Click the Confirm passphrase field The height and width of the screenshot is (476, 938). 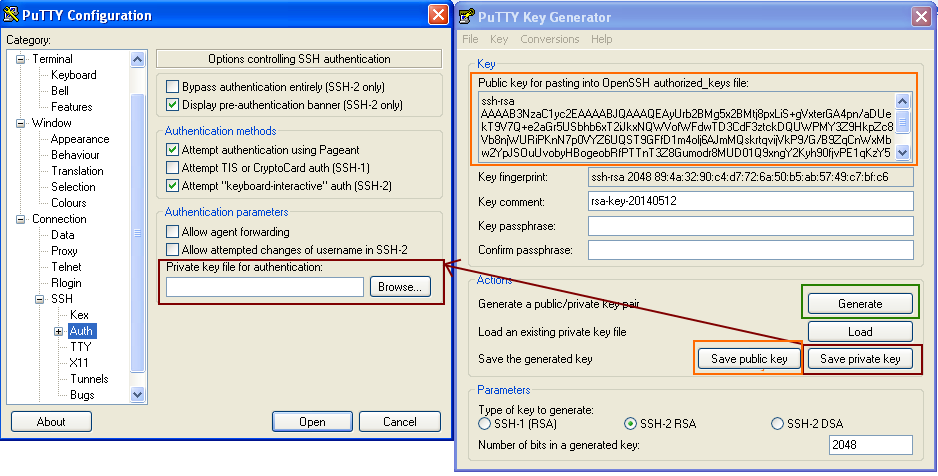751,250
